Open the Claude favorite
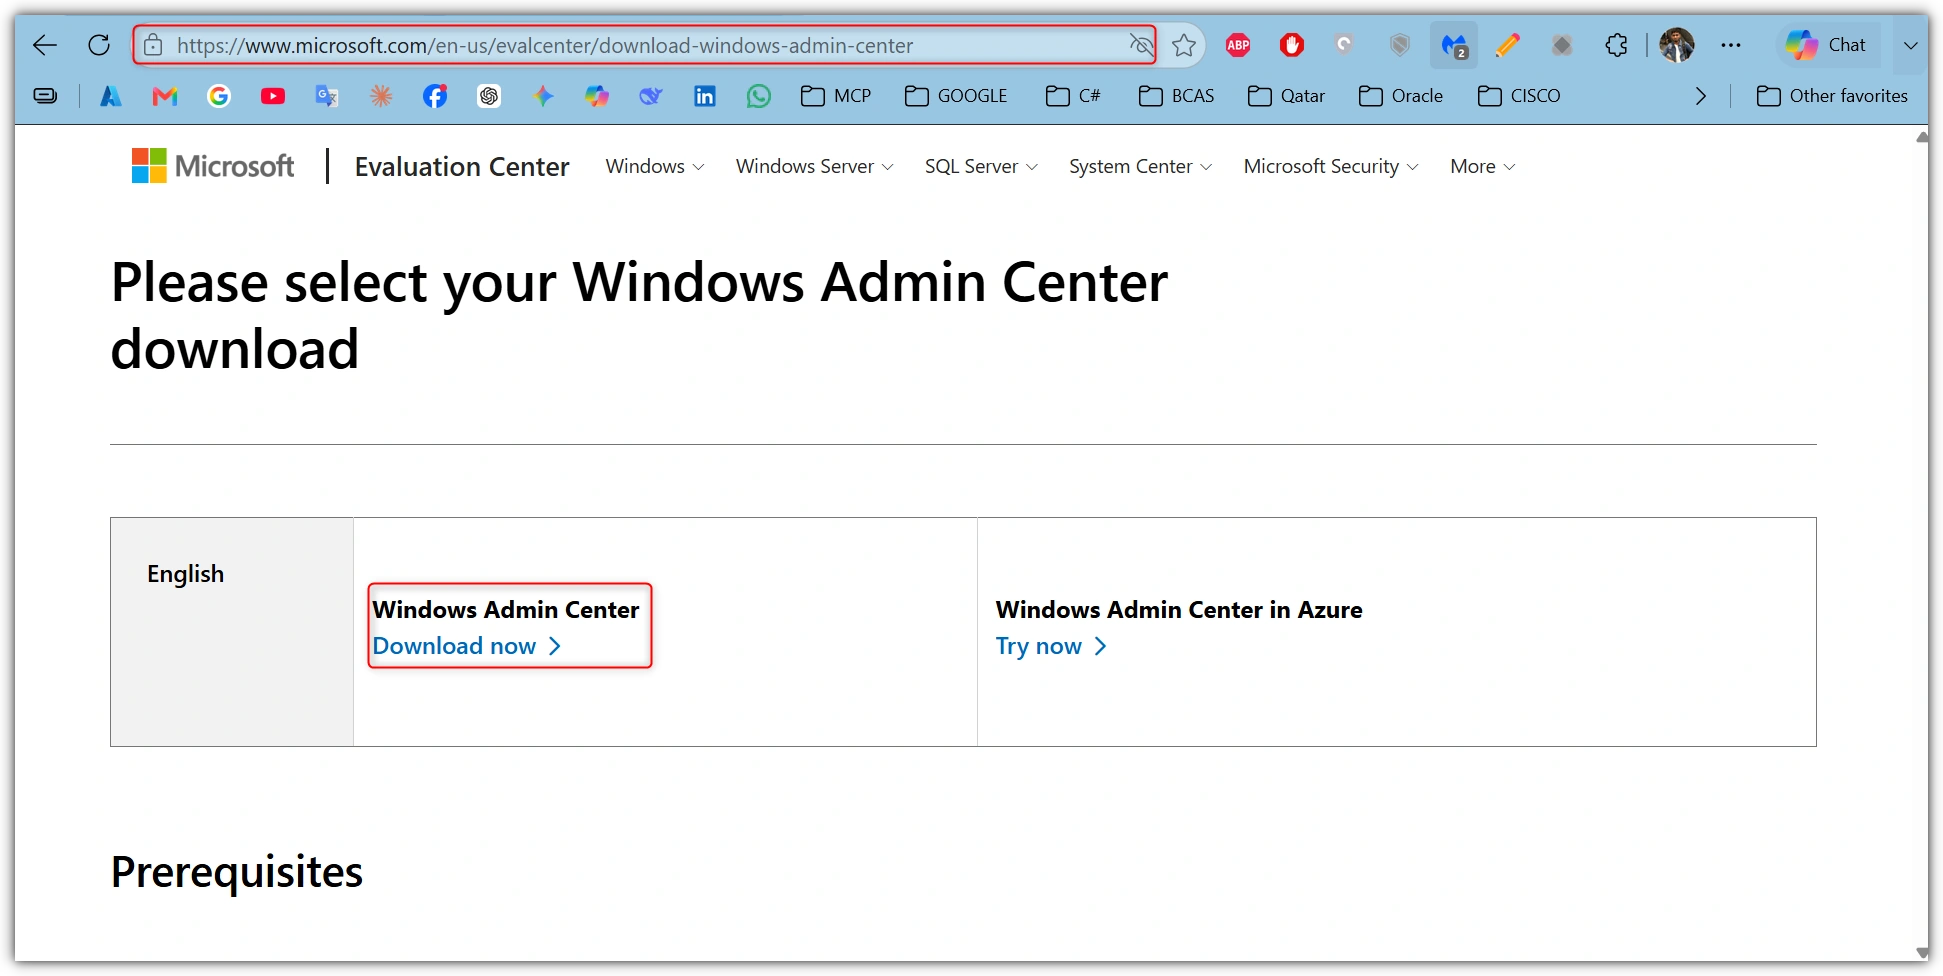Screen dimensions: 1943x976 tap(381, 96)
